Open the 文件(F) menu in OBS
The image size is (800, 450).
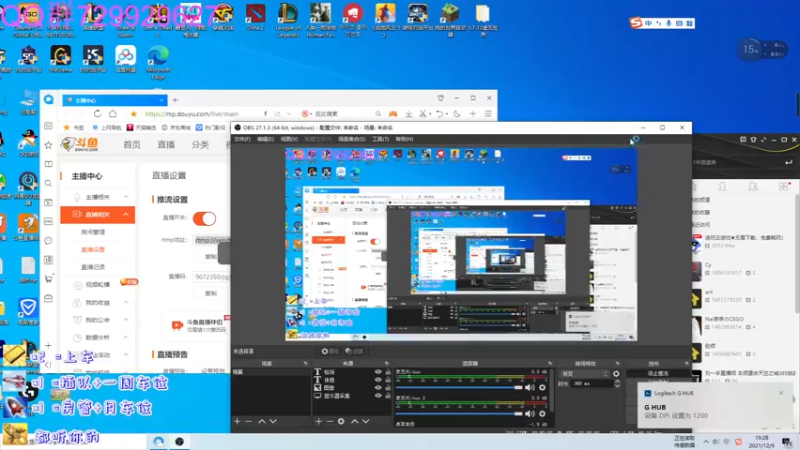click(242, 139)
